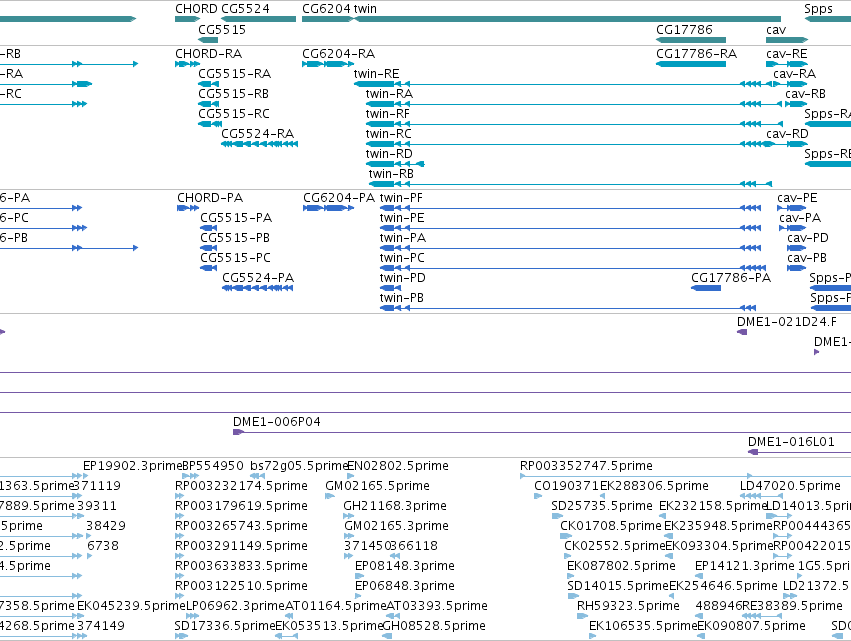Select EST RP003633833.5prime

point(241,566)
